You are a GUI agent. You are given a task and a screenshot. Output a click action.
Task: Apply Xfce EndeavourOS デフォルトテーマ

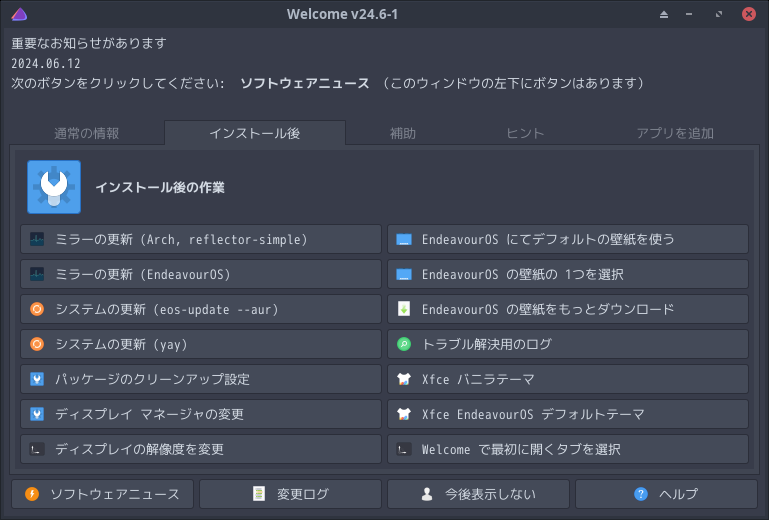(568, 414)
